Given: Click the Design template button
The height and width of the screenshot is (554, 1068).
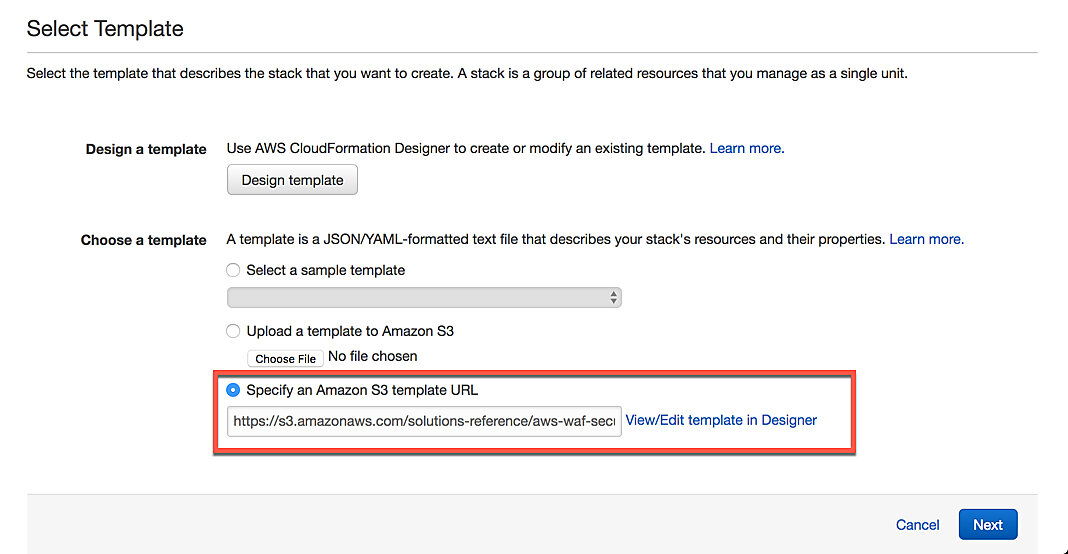Looking at the screenshot, I should coord(292,180).
